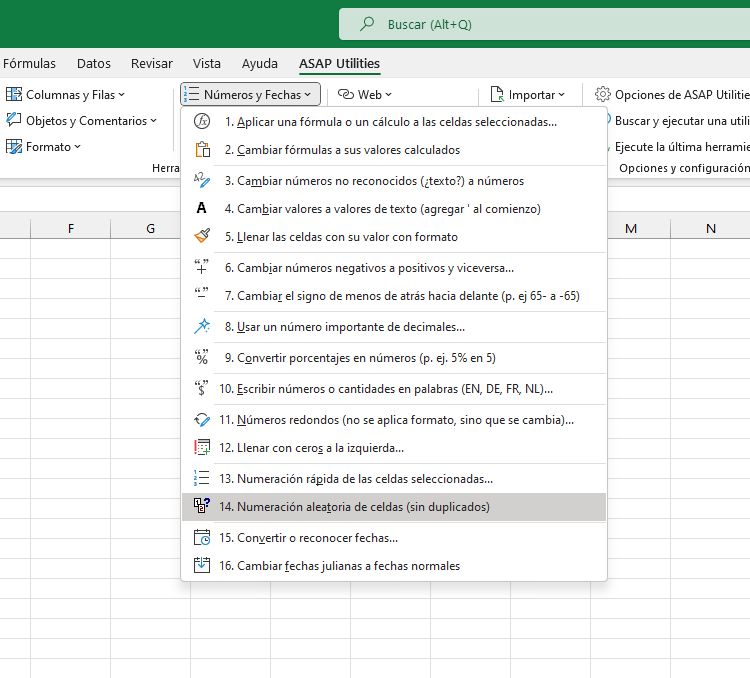750x678 pixels.
Task: Click the question-mark icon for Numeración aleatoria
Action: 202,506
